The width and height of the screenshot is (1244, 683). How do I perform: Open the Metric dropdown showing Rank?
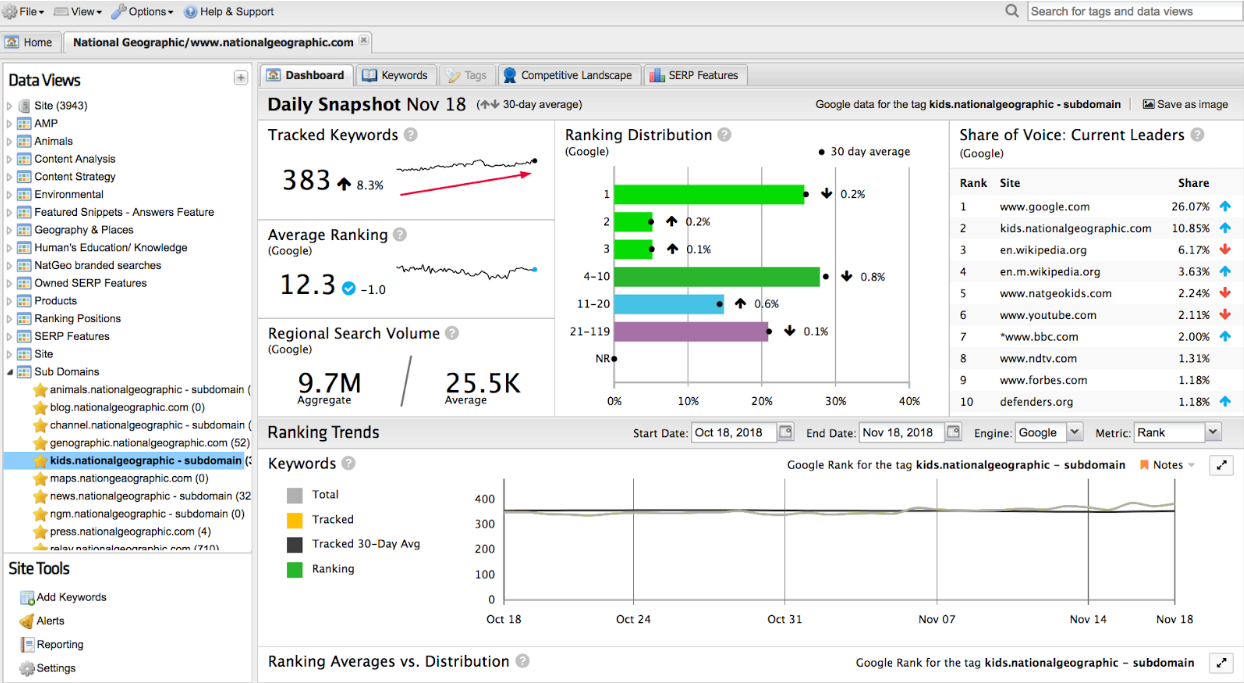(x=1178, y=433)
